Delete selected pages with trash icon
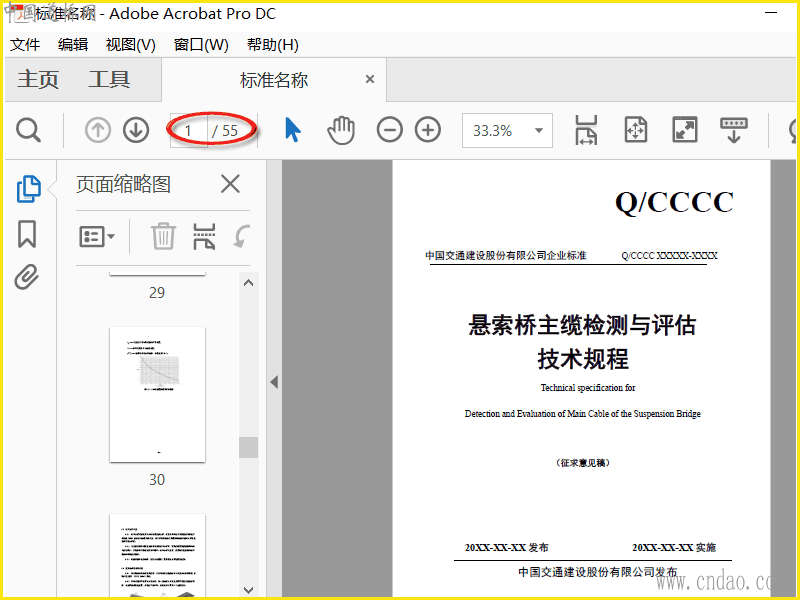The image size is (800, 600). click(163, 236)
